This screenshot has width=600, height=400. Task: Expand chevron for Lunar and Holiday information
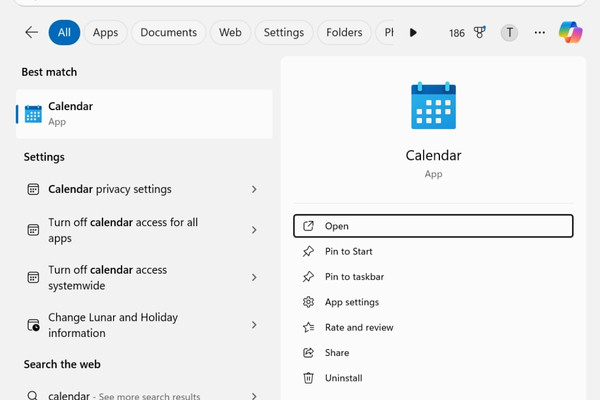click(254, 325)
